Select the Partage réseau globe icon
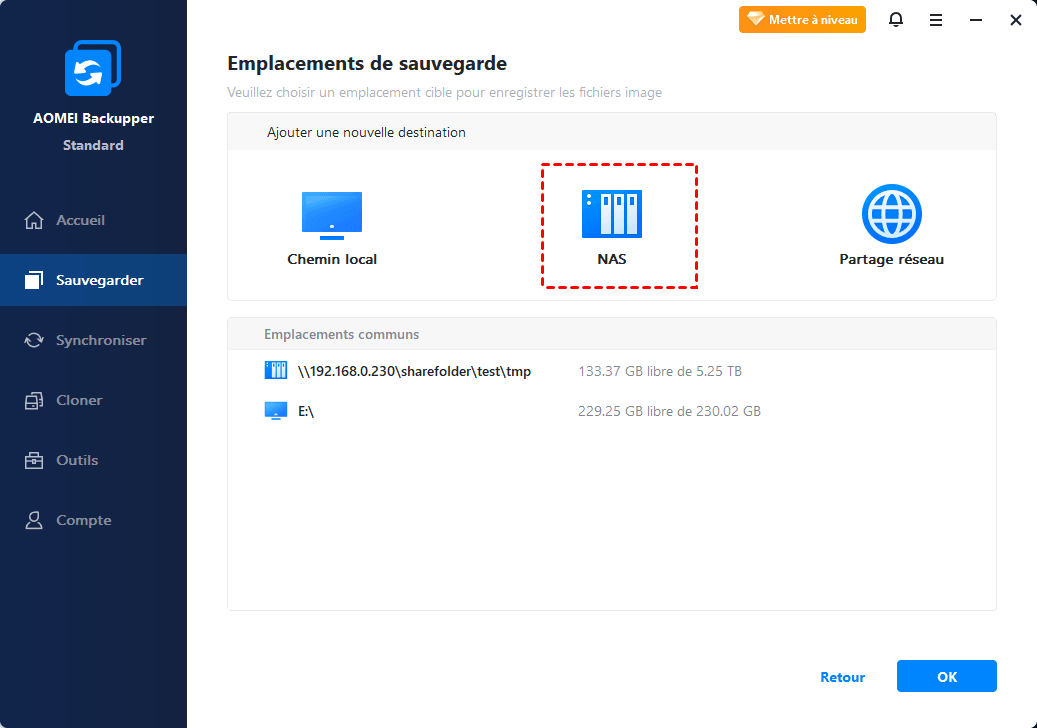Screen dimensions: 1037x728 tap(892, 214)
